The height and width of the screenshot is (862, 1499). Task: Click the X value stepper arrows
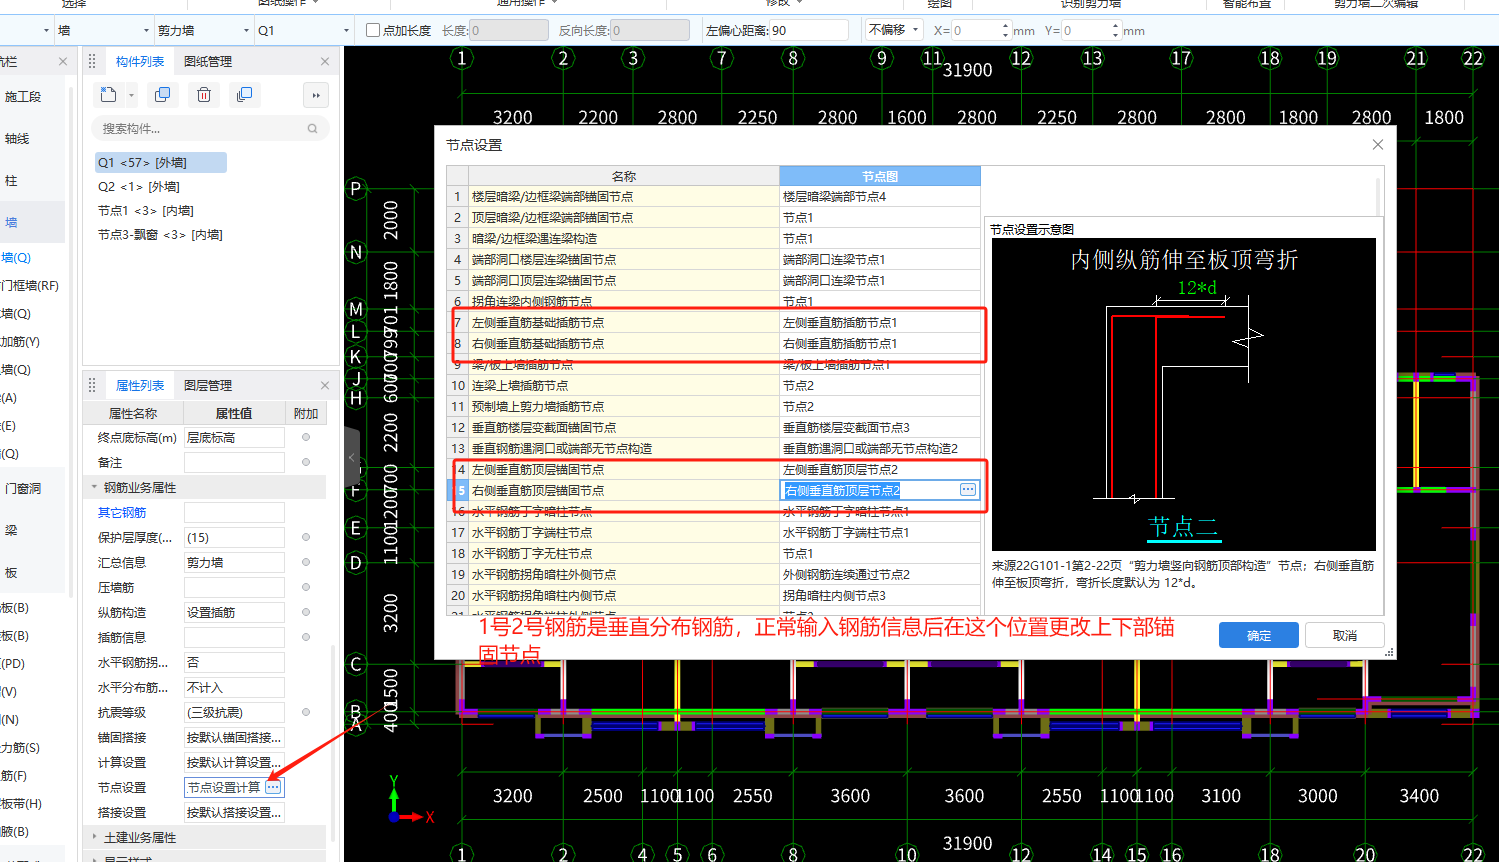click(1005, 30)
